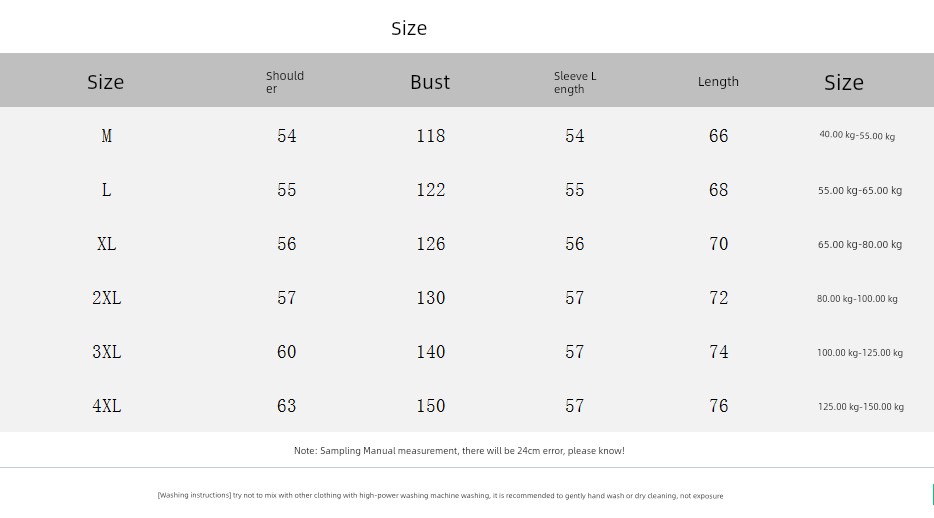
Task: Click the 40.00 kg-55.00 kg weight range
Action: pos(857,136)
